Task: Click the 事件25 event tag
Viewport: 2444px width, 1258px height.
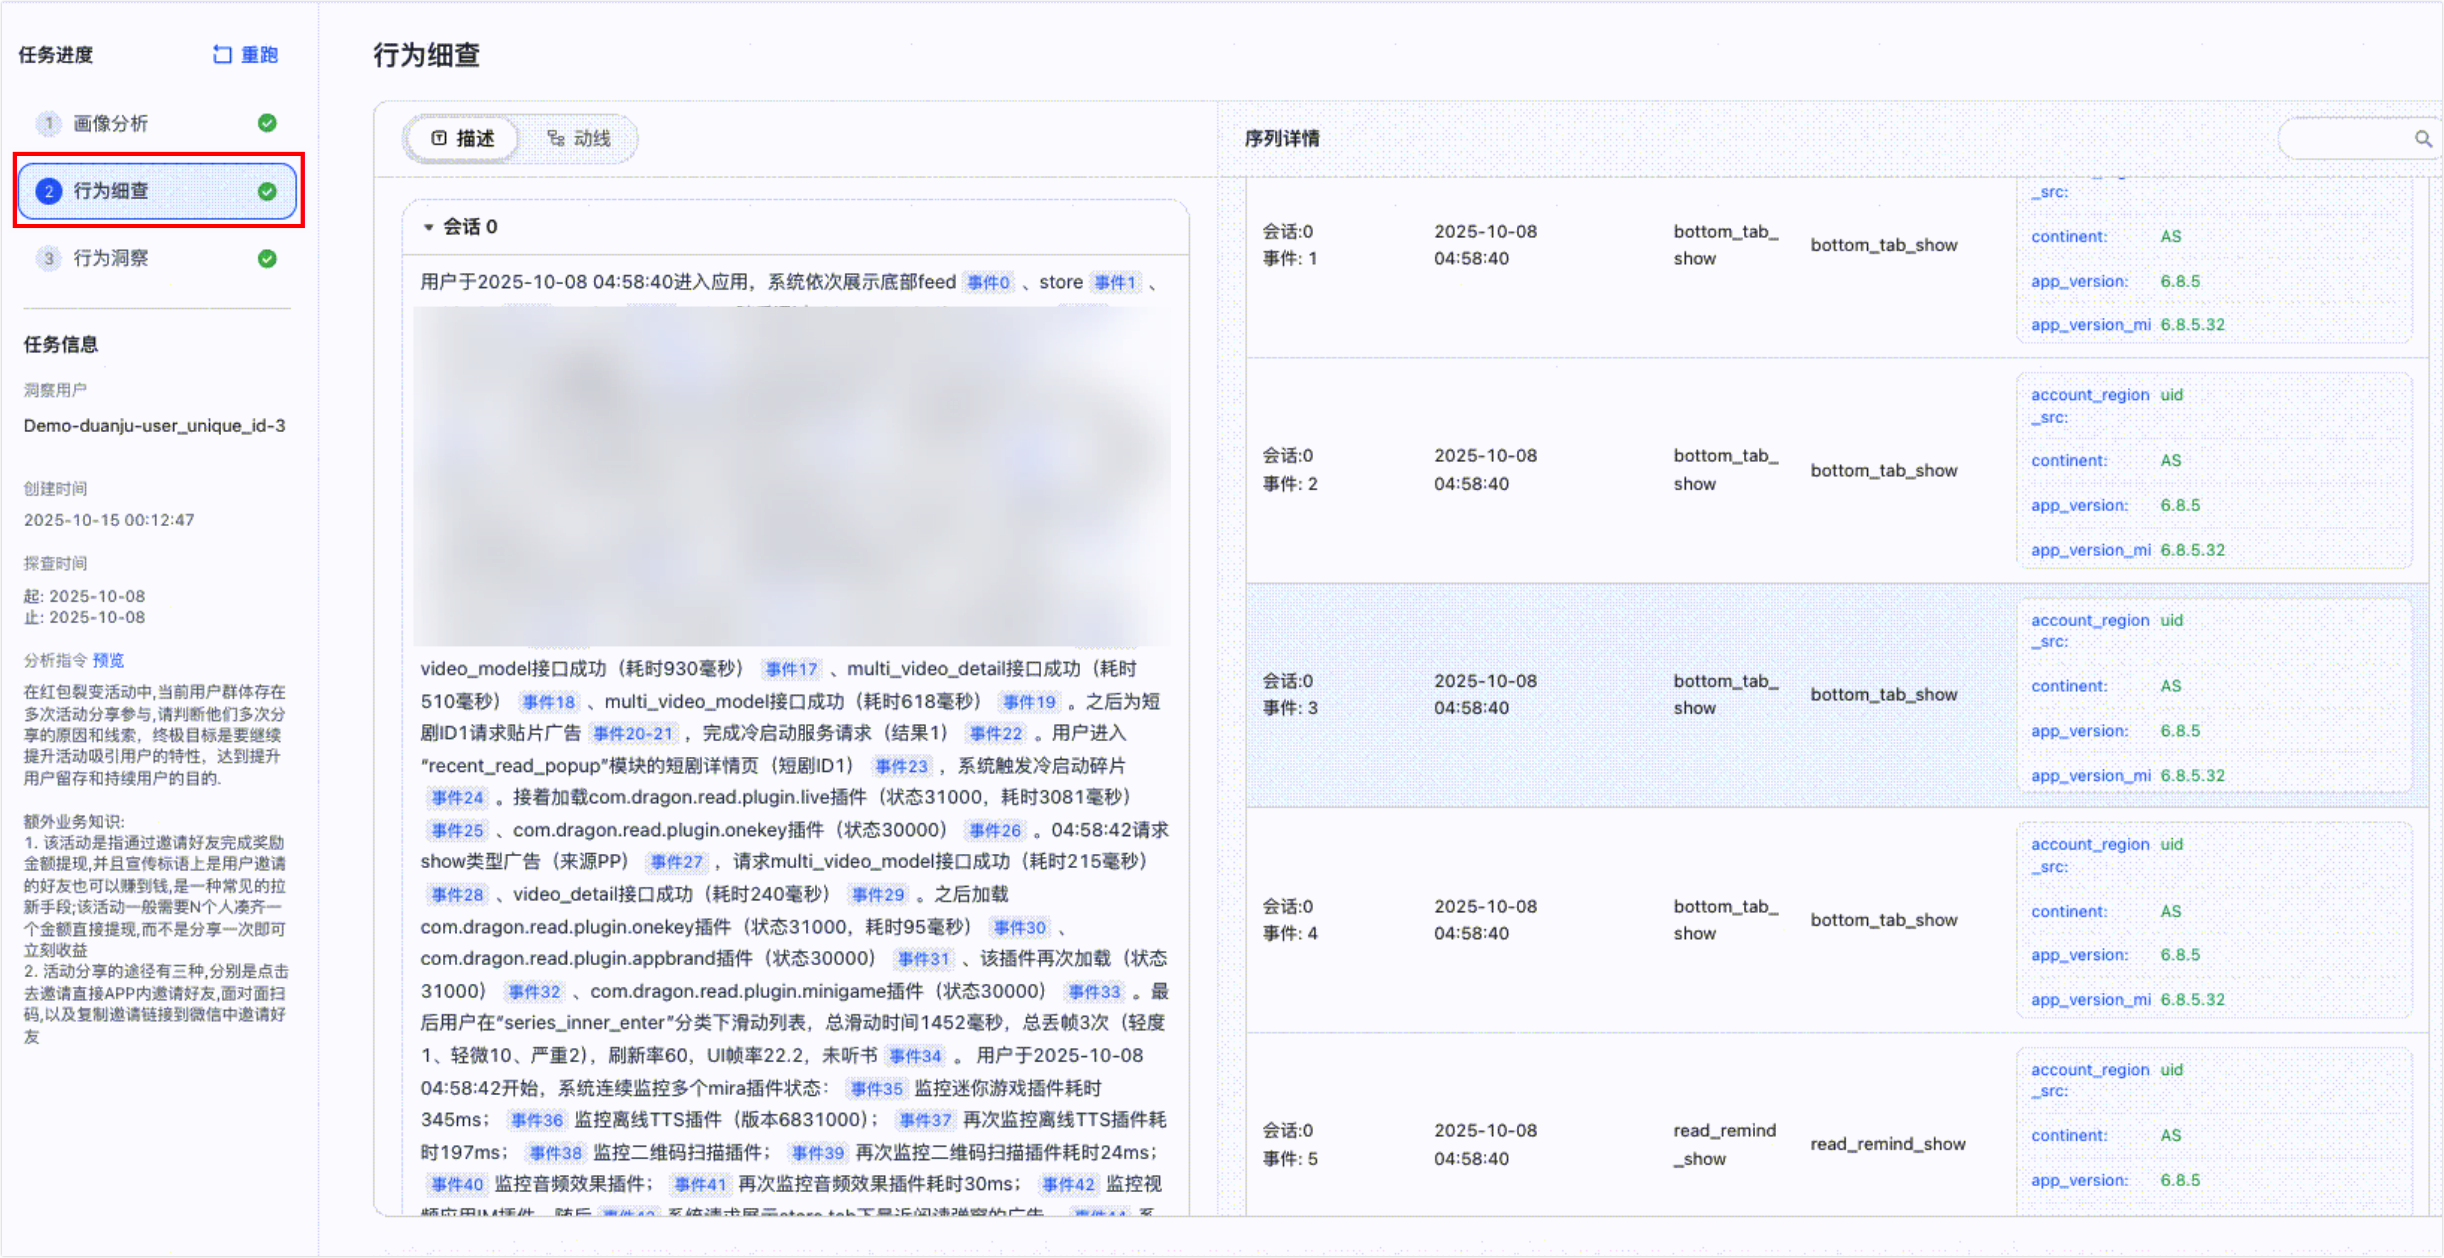Action: point(457,831)
